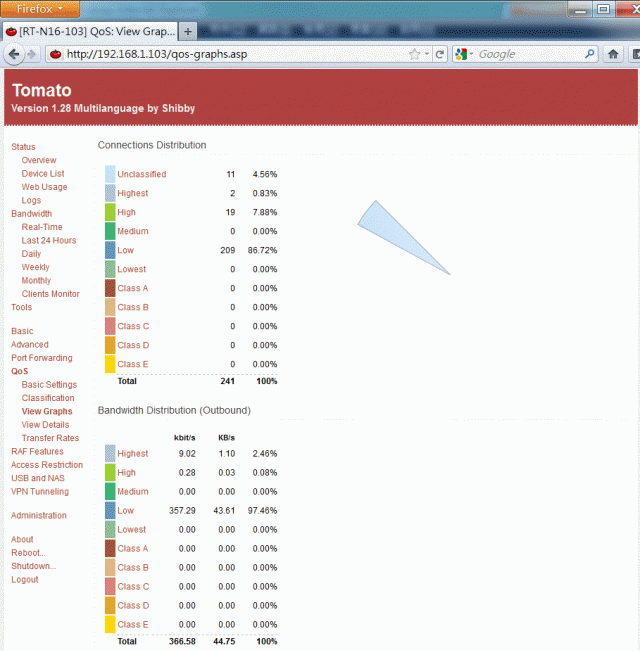
Task: Open the Basic settings section
Action: tap(22, 331)
